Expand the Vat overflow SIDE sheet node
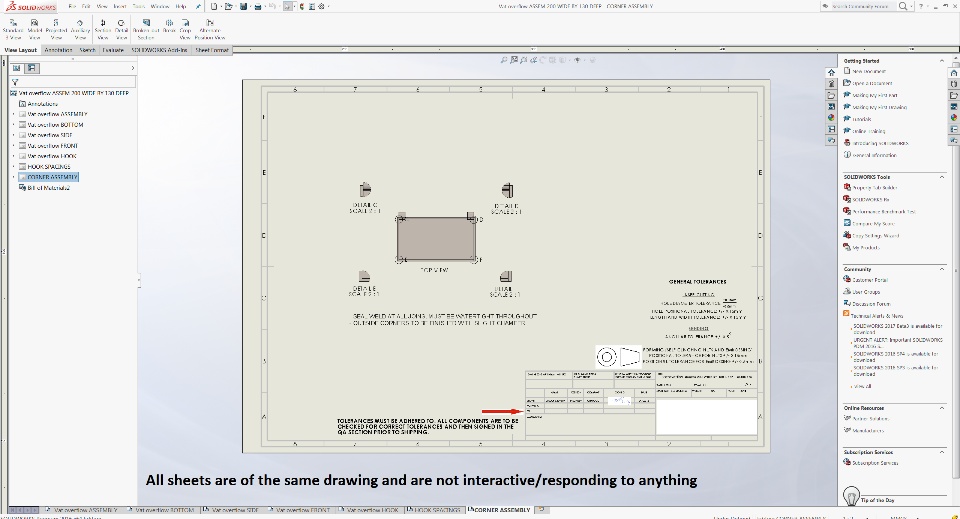The height and width of the screenshot is (519, 960). (13, 135)
